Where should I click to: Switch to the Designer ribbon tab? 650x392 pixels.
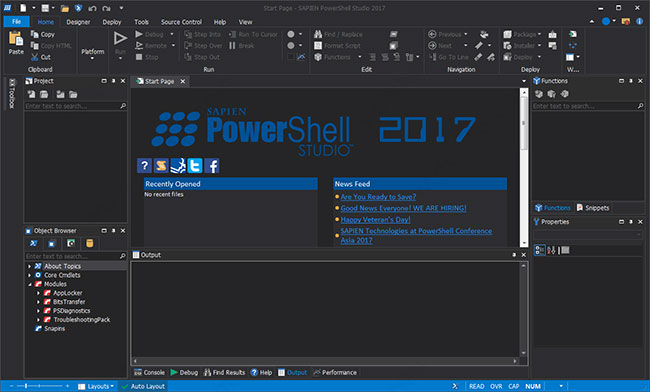[x=78, y=22]
